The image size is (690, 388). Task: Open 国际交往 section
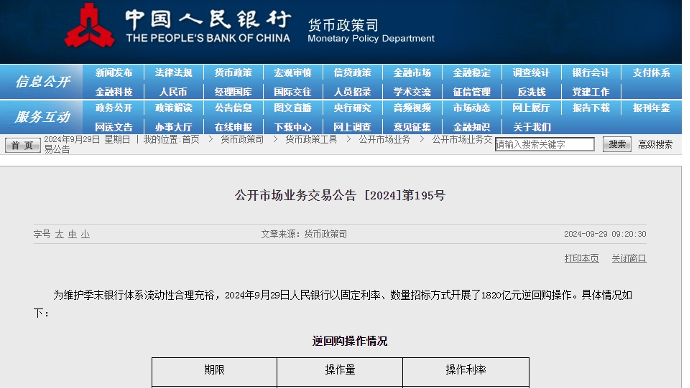[x=293, y=92]
